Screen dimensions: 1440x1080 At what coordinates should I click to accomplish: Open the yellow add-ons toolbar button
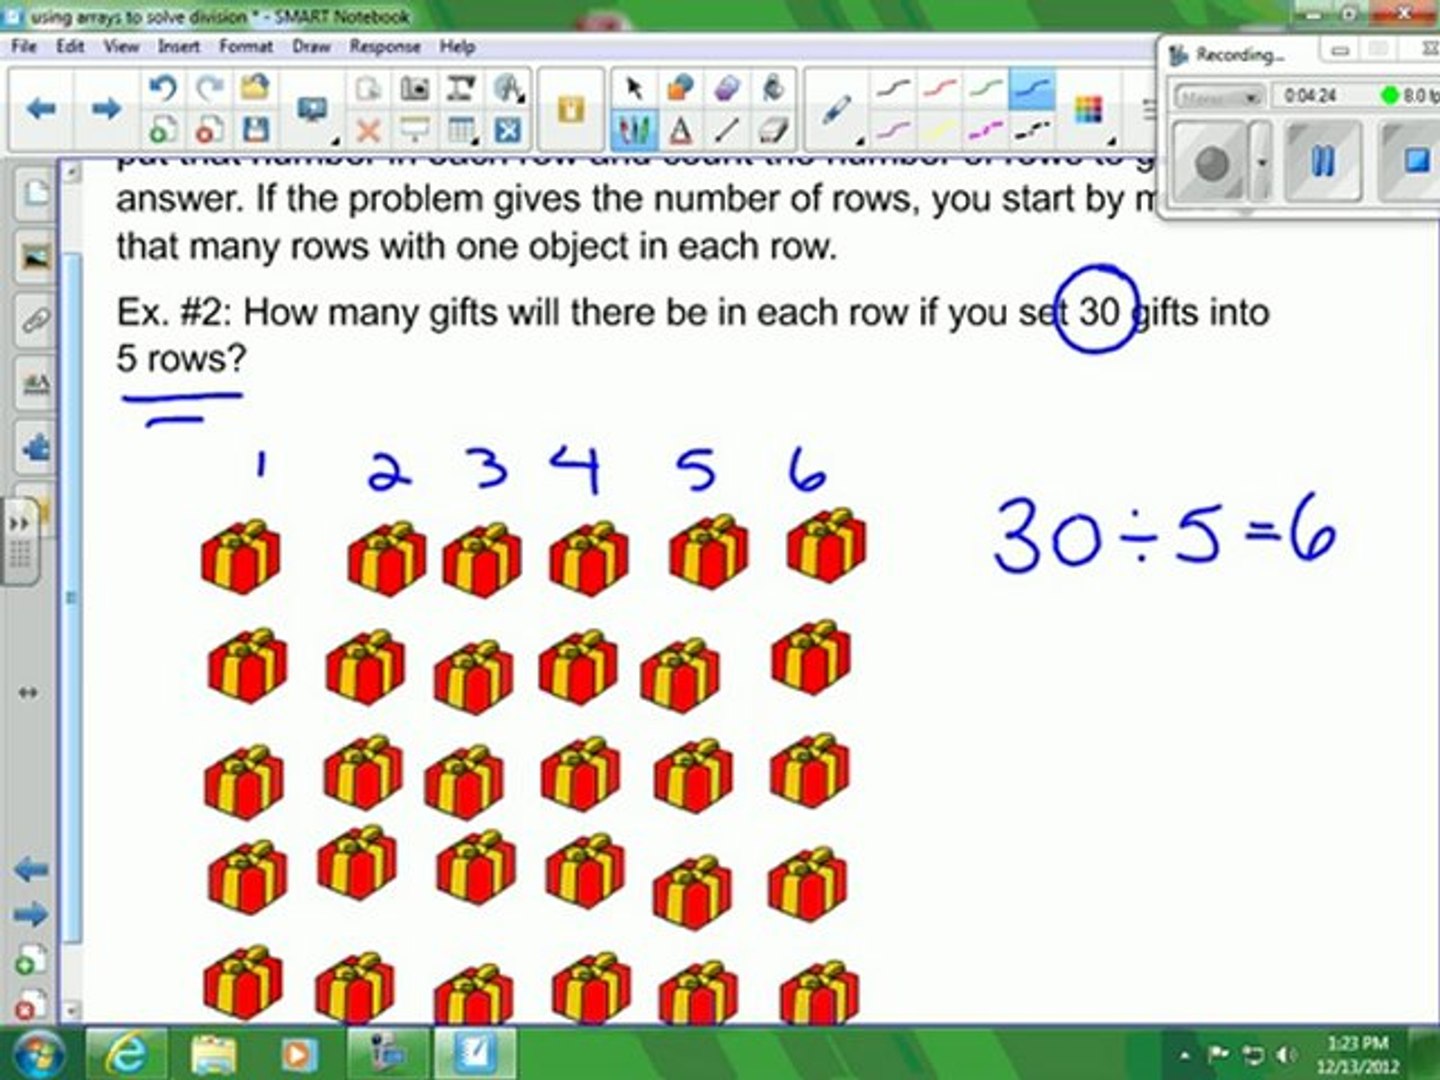click(x=570, y=109)
